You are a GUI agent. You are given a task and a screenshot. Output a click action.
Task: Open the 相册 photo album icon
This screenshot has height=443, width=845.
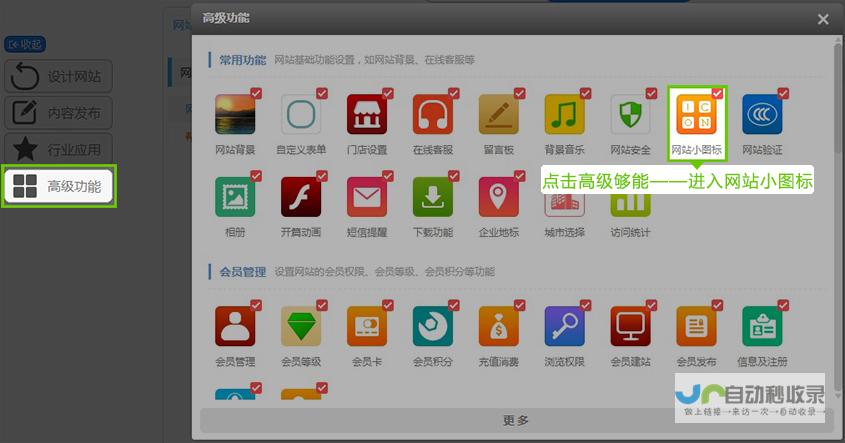click(235, 197)
